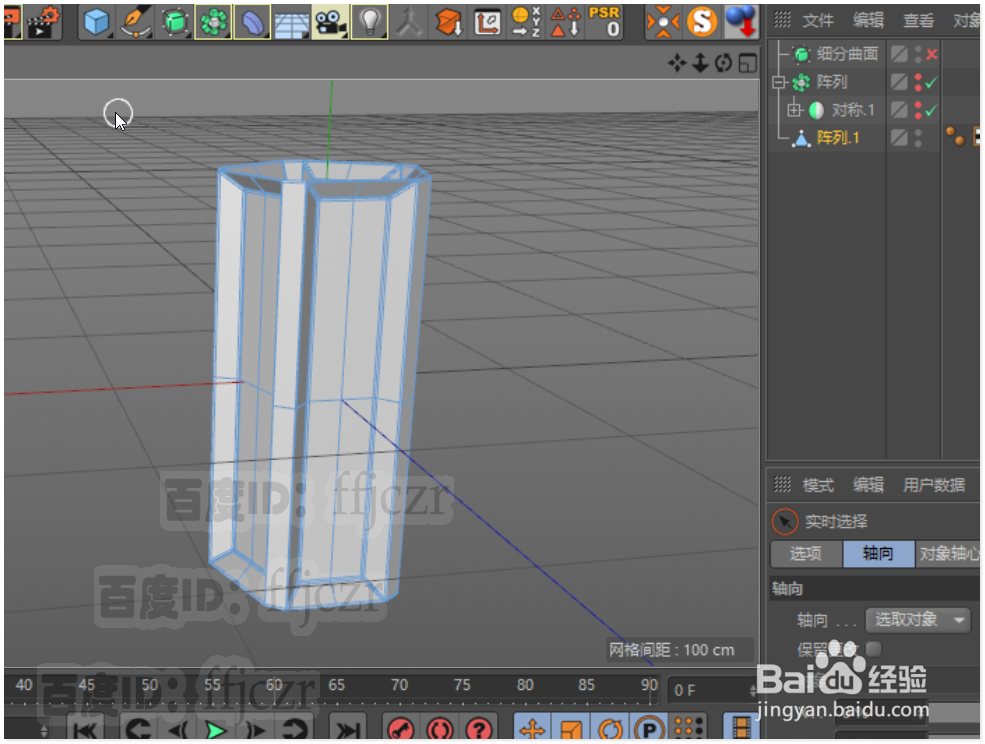Image resolution: width=985 pixels, height=744 pixels.
Task: Open 编辑 menu in object manager
Action: click(x=868, y=21)
